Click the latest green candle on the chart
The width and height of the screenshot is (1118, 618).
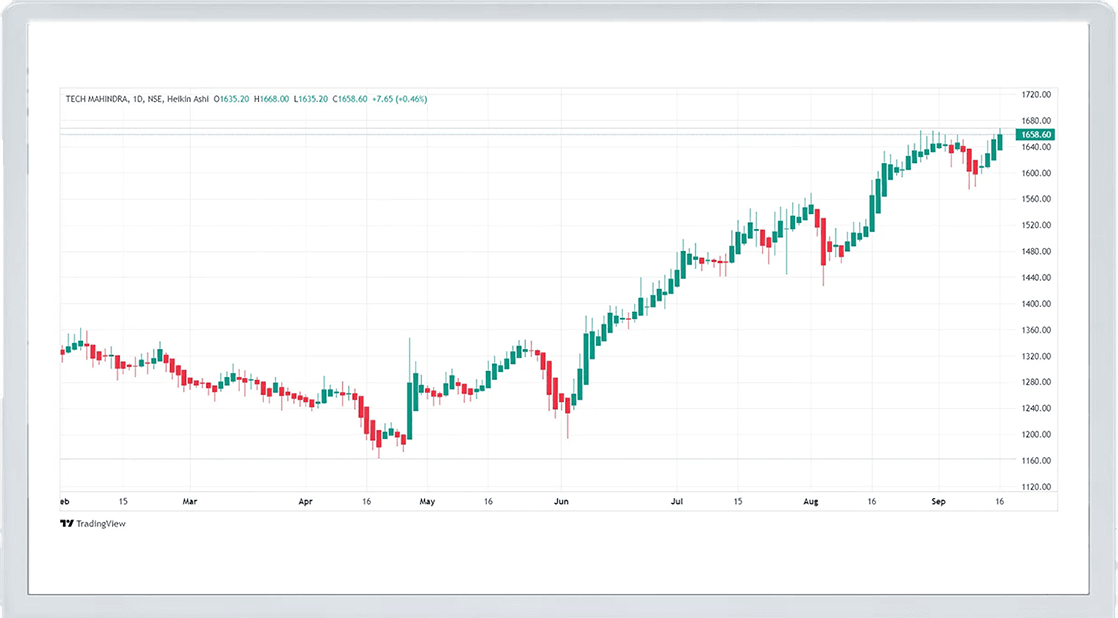[x=999, y=142]
